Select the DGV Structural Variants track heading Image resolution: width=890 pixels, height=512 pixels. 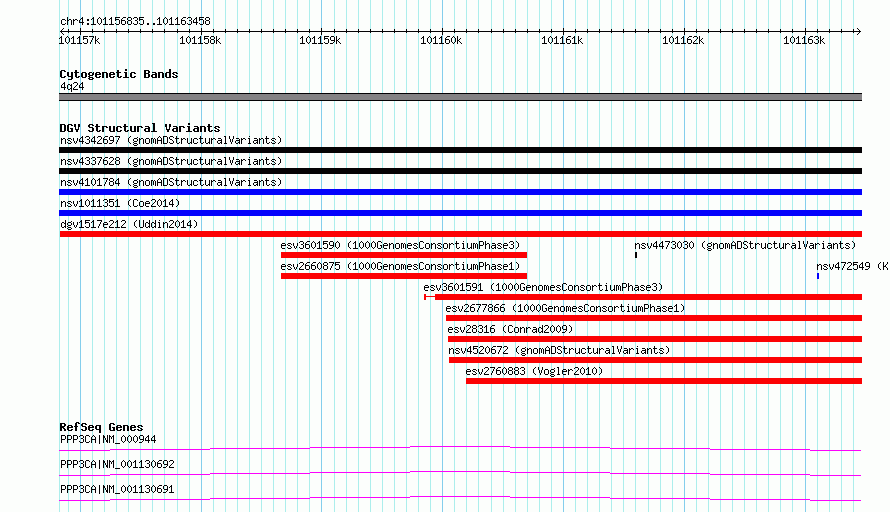(x=140, y=128)
